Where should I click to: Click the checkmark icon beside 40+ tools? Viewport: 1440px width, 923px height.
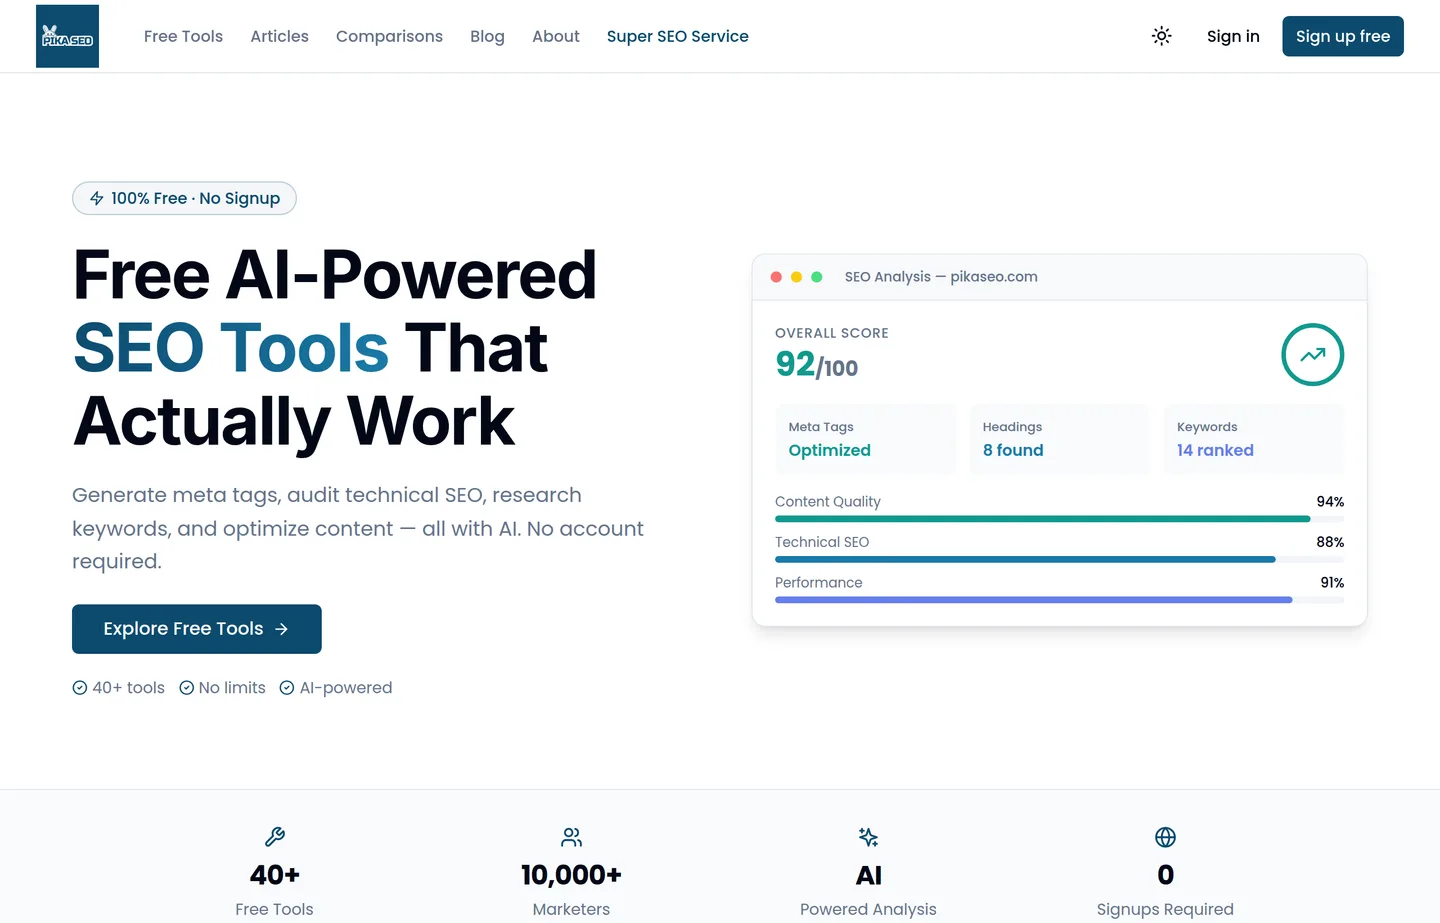pyautogui.click(x=80, y=688)
